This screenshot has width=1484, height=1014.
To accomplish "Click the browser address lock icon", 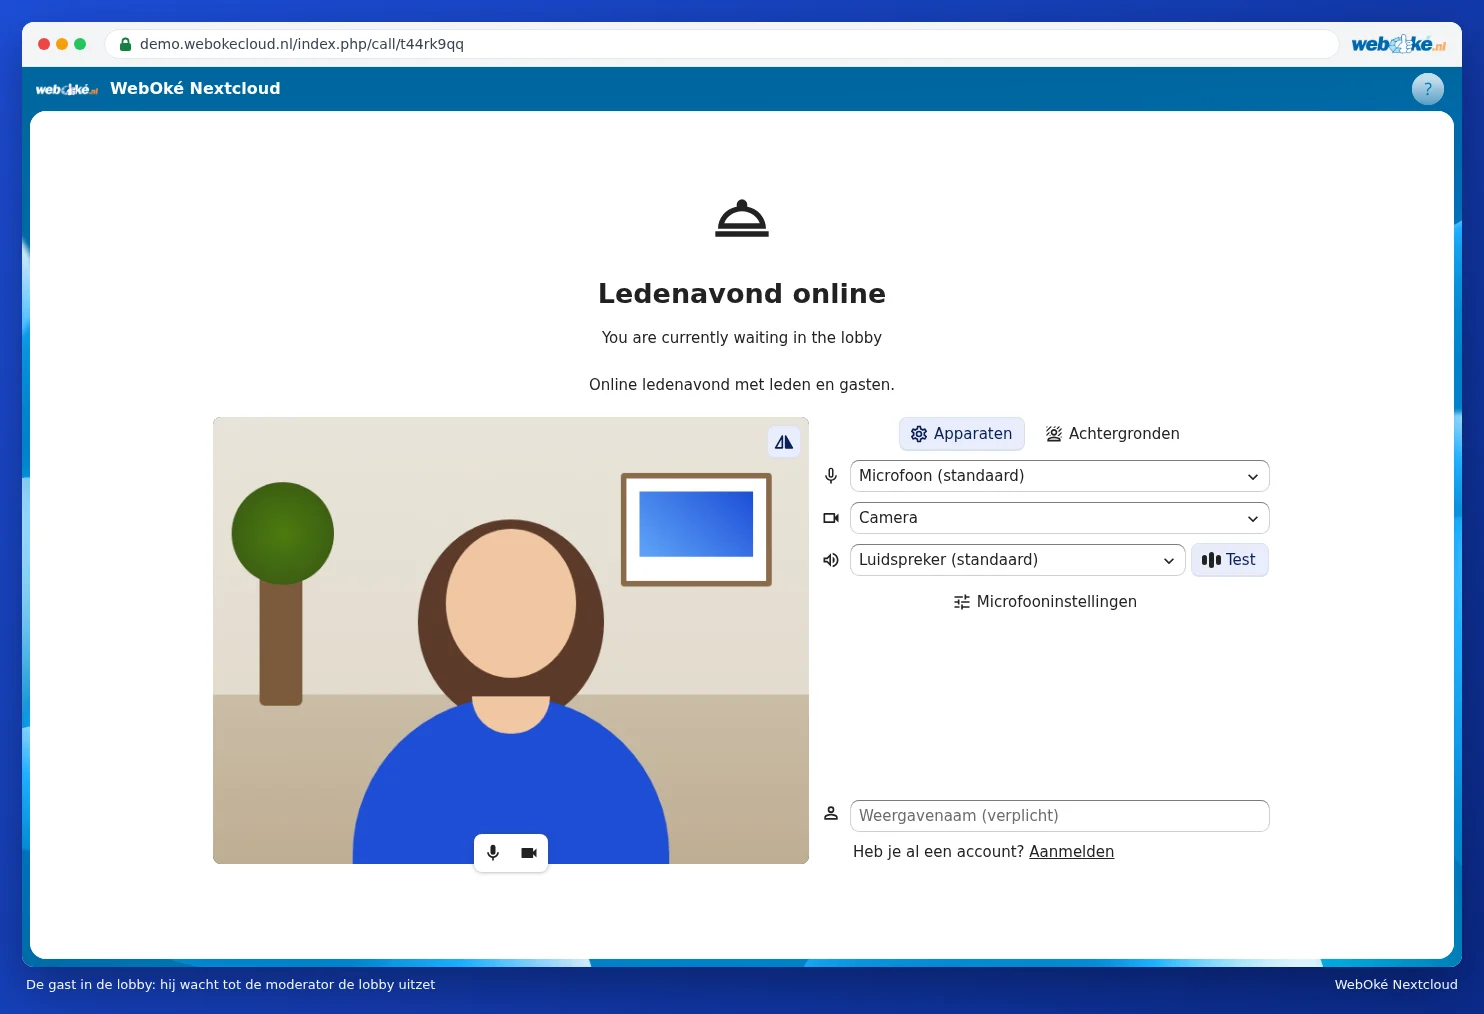I will [x=126, y=44].
